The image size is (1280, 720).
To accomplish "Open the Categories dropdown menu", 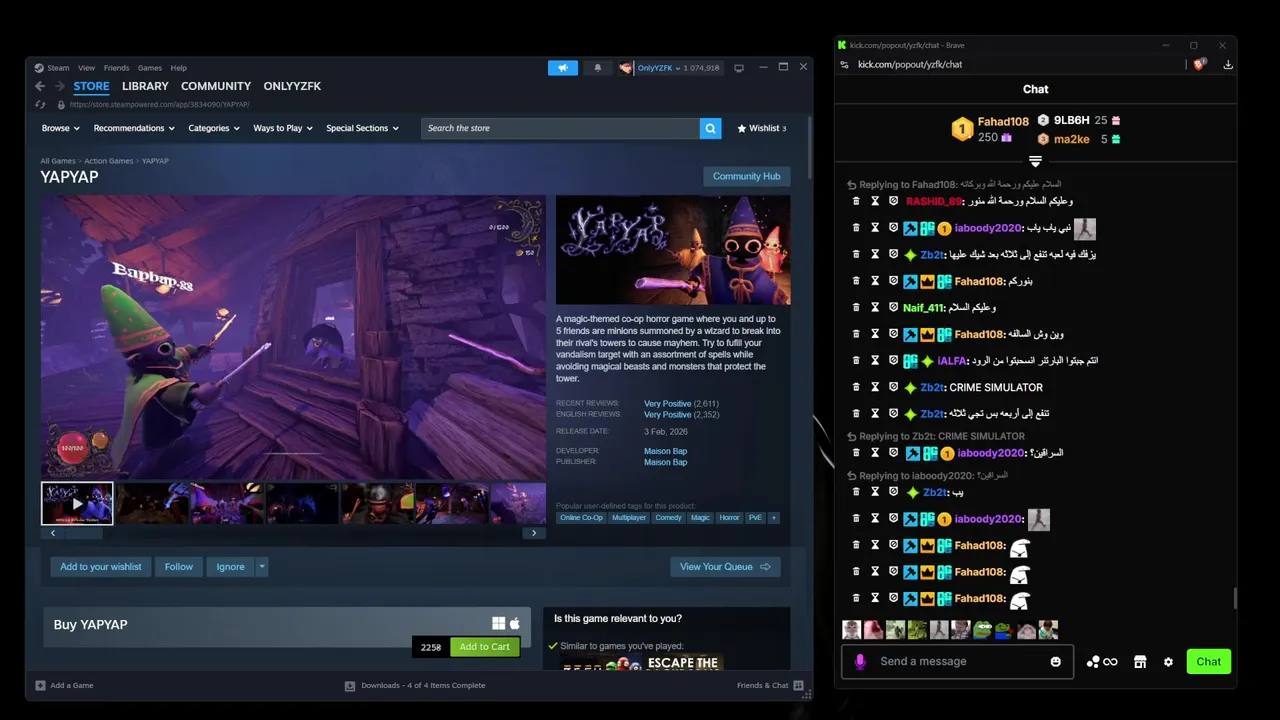I will 214,128.
